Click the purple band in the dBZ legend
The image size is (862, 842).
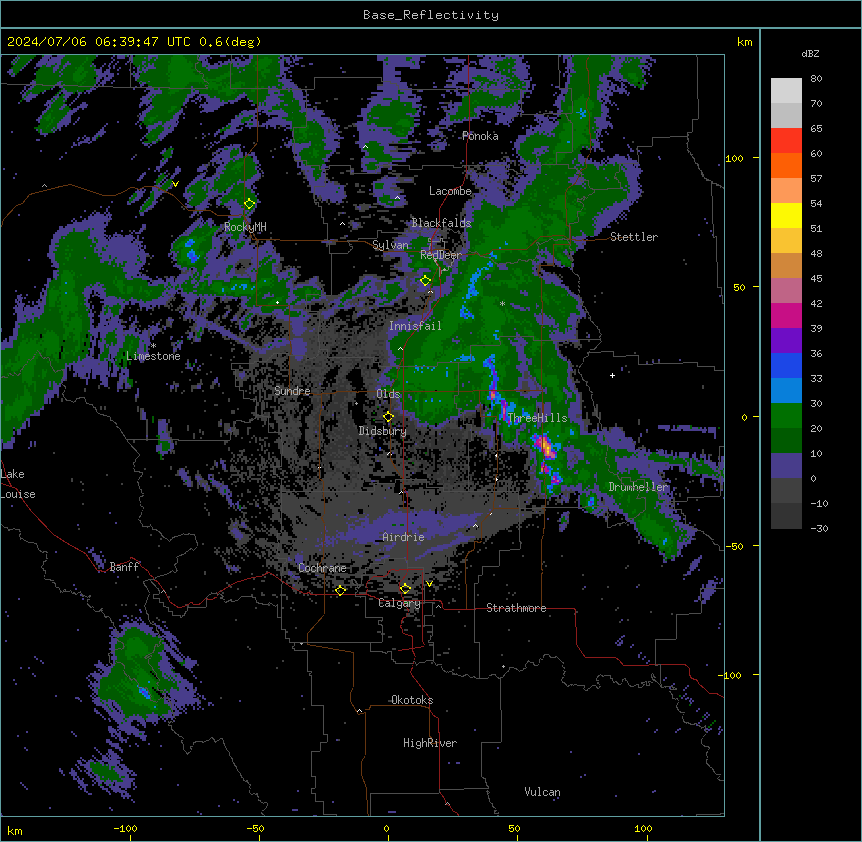[786, 341]
